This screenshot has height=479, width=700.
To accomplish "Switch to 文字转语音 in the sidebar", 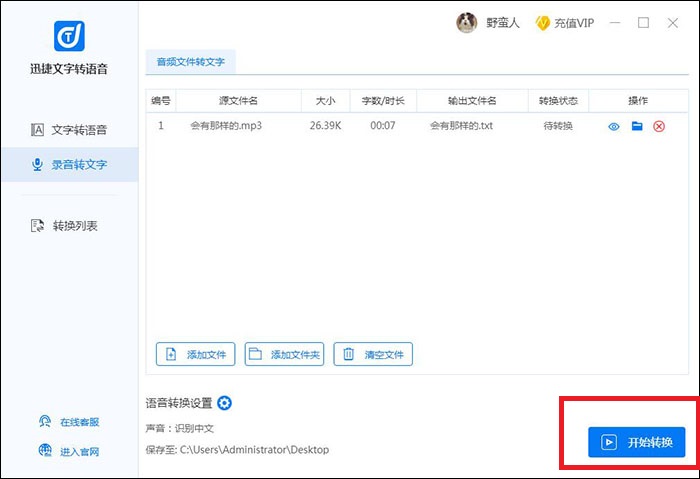I will 69,130.
